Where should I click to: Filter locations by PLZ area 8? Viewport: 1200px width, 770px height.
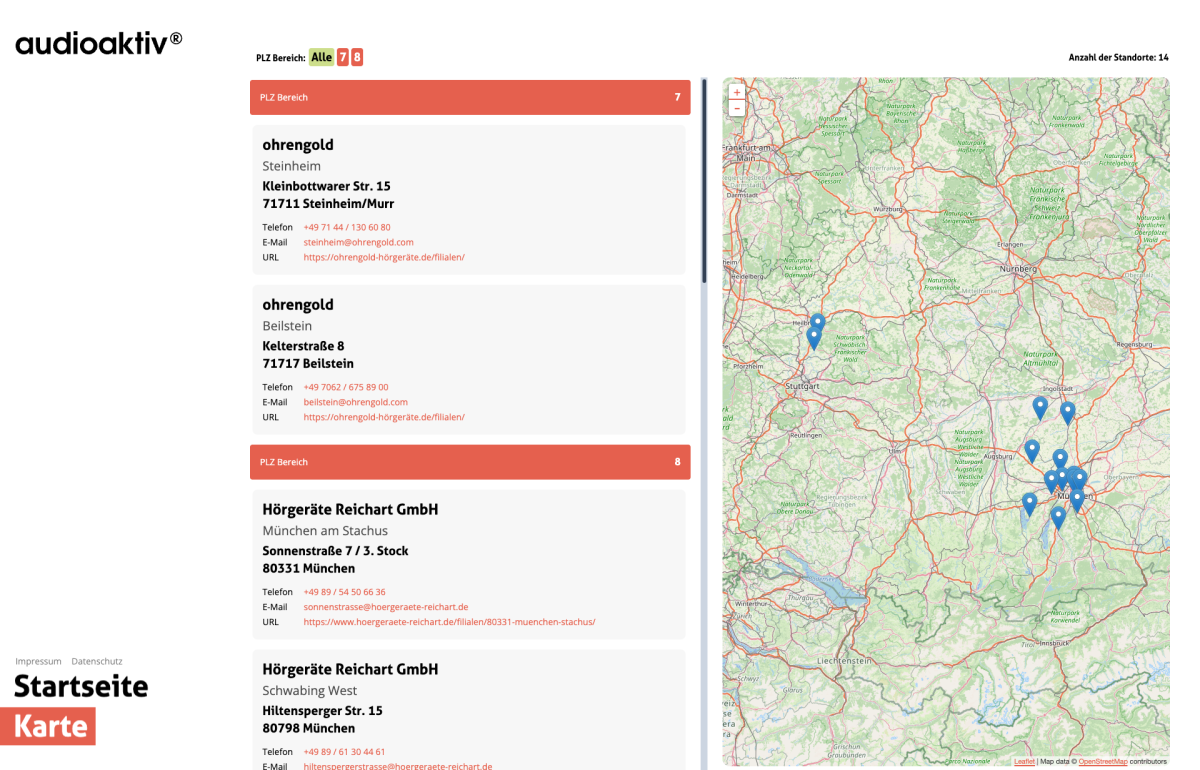(357, 57)
